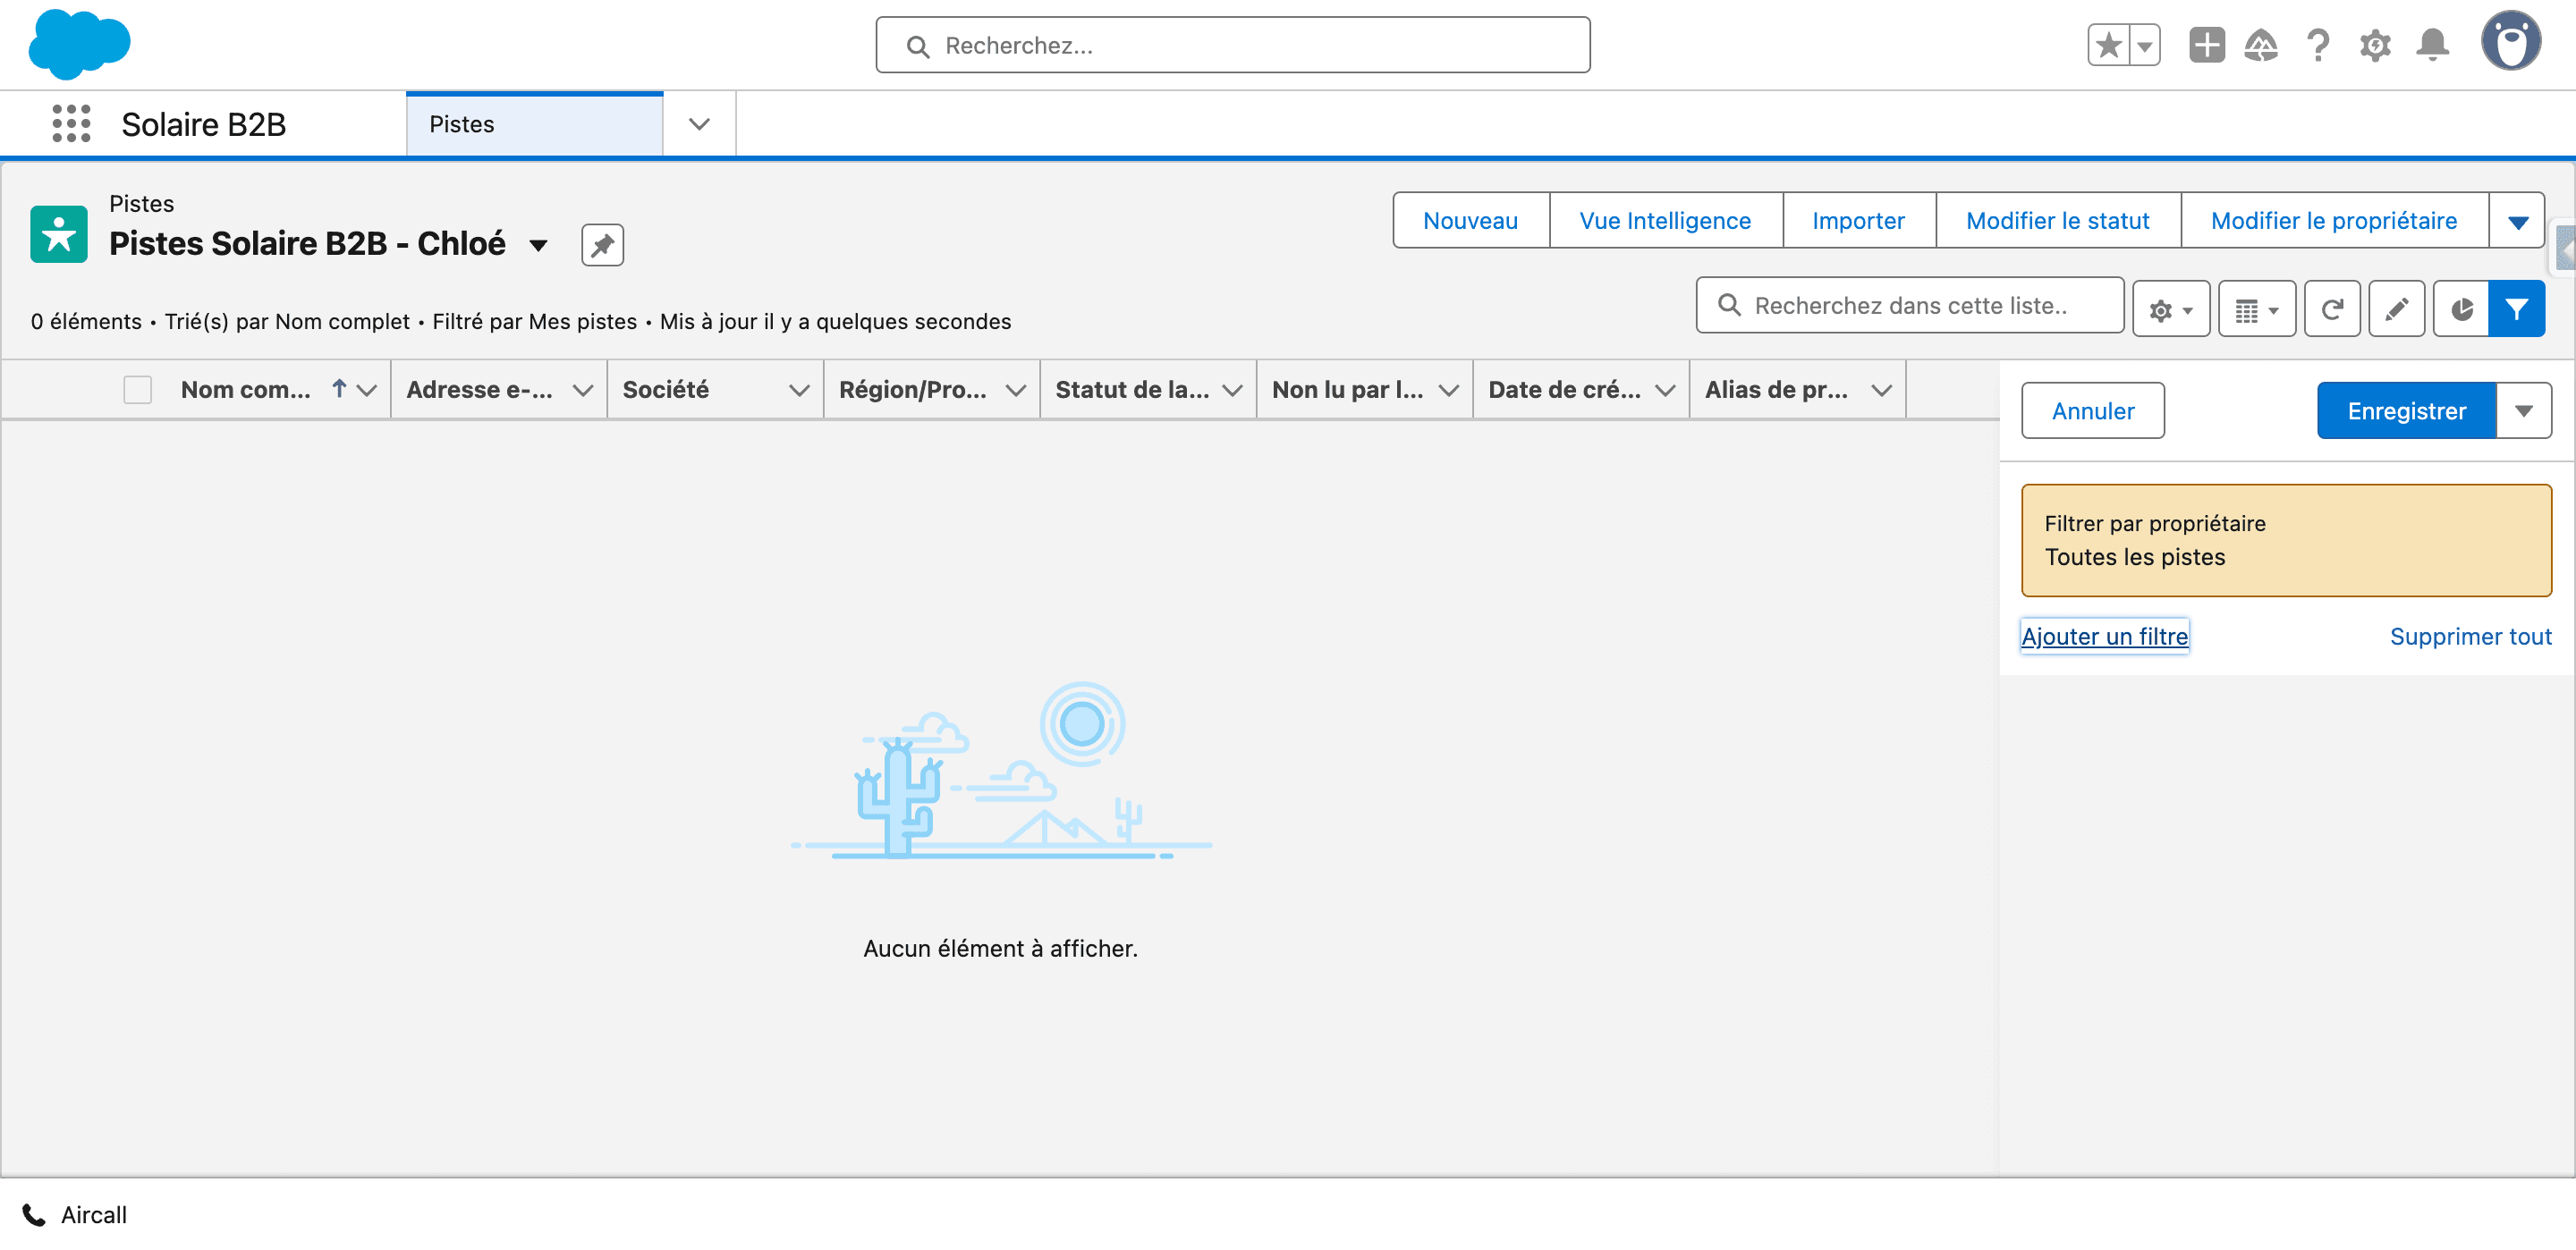This screenshot has height=1250, width=2576.
Task: Open Vue Intelligence
Action: (x=1665, y=221)
